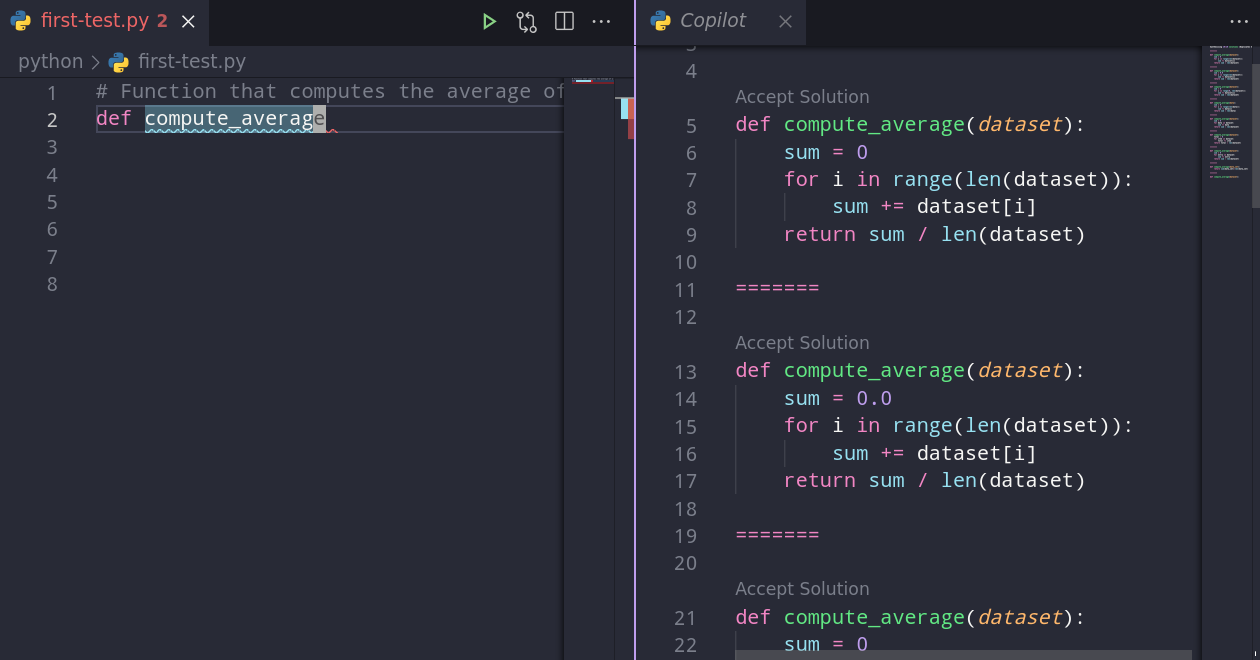Image resolution: width=1260 pixels, height=660 pixels.
Task: Open left editor's more actions ellipsis
Action: (601, 21)
